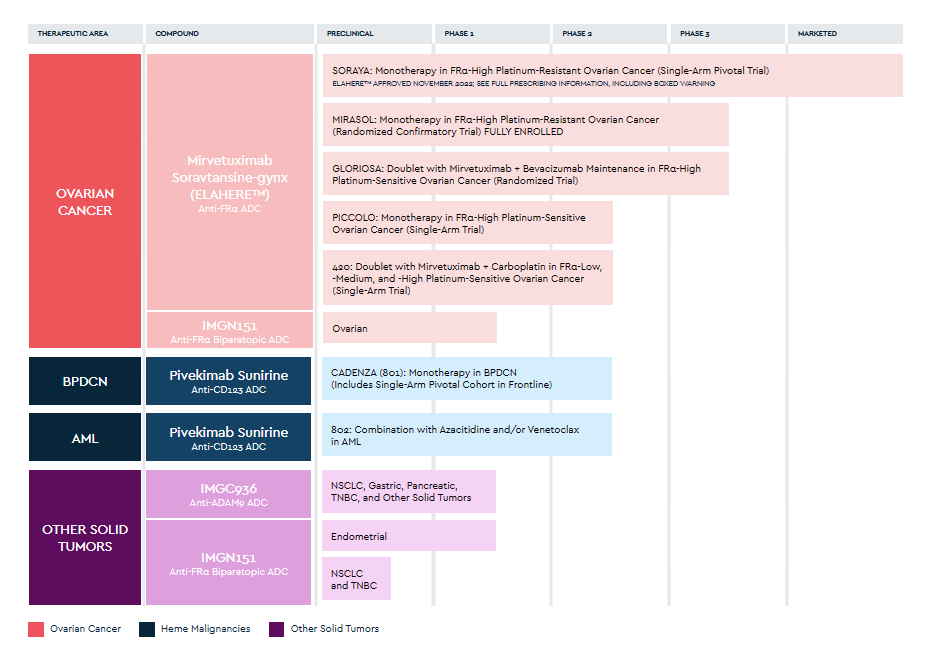Click the purple Other Solid Tumors legend swatch
The image size is (938, 649).
point(276,629)
